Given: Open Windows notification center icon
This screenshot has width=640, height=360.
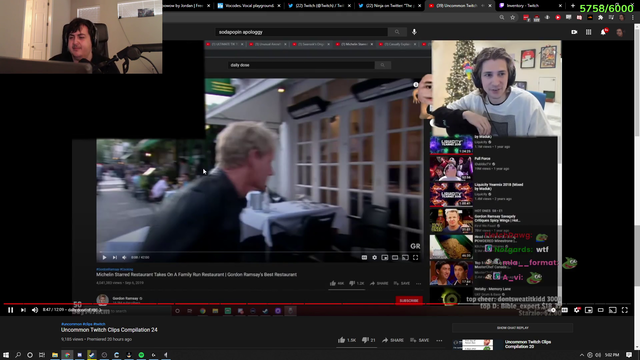Looking at the screenshot, I should (629, 355).
